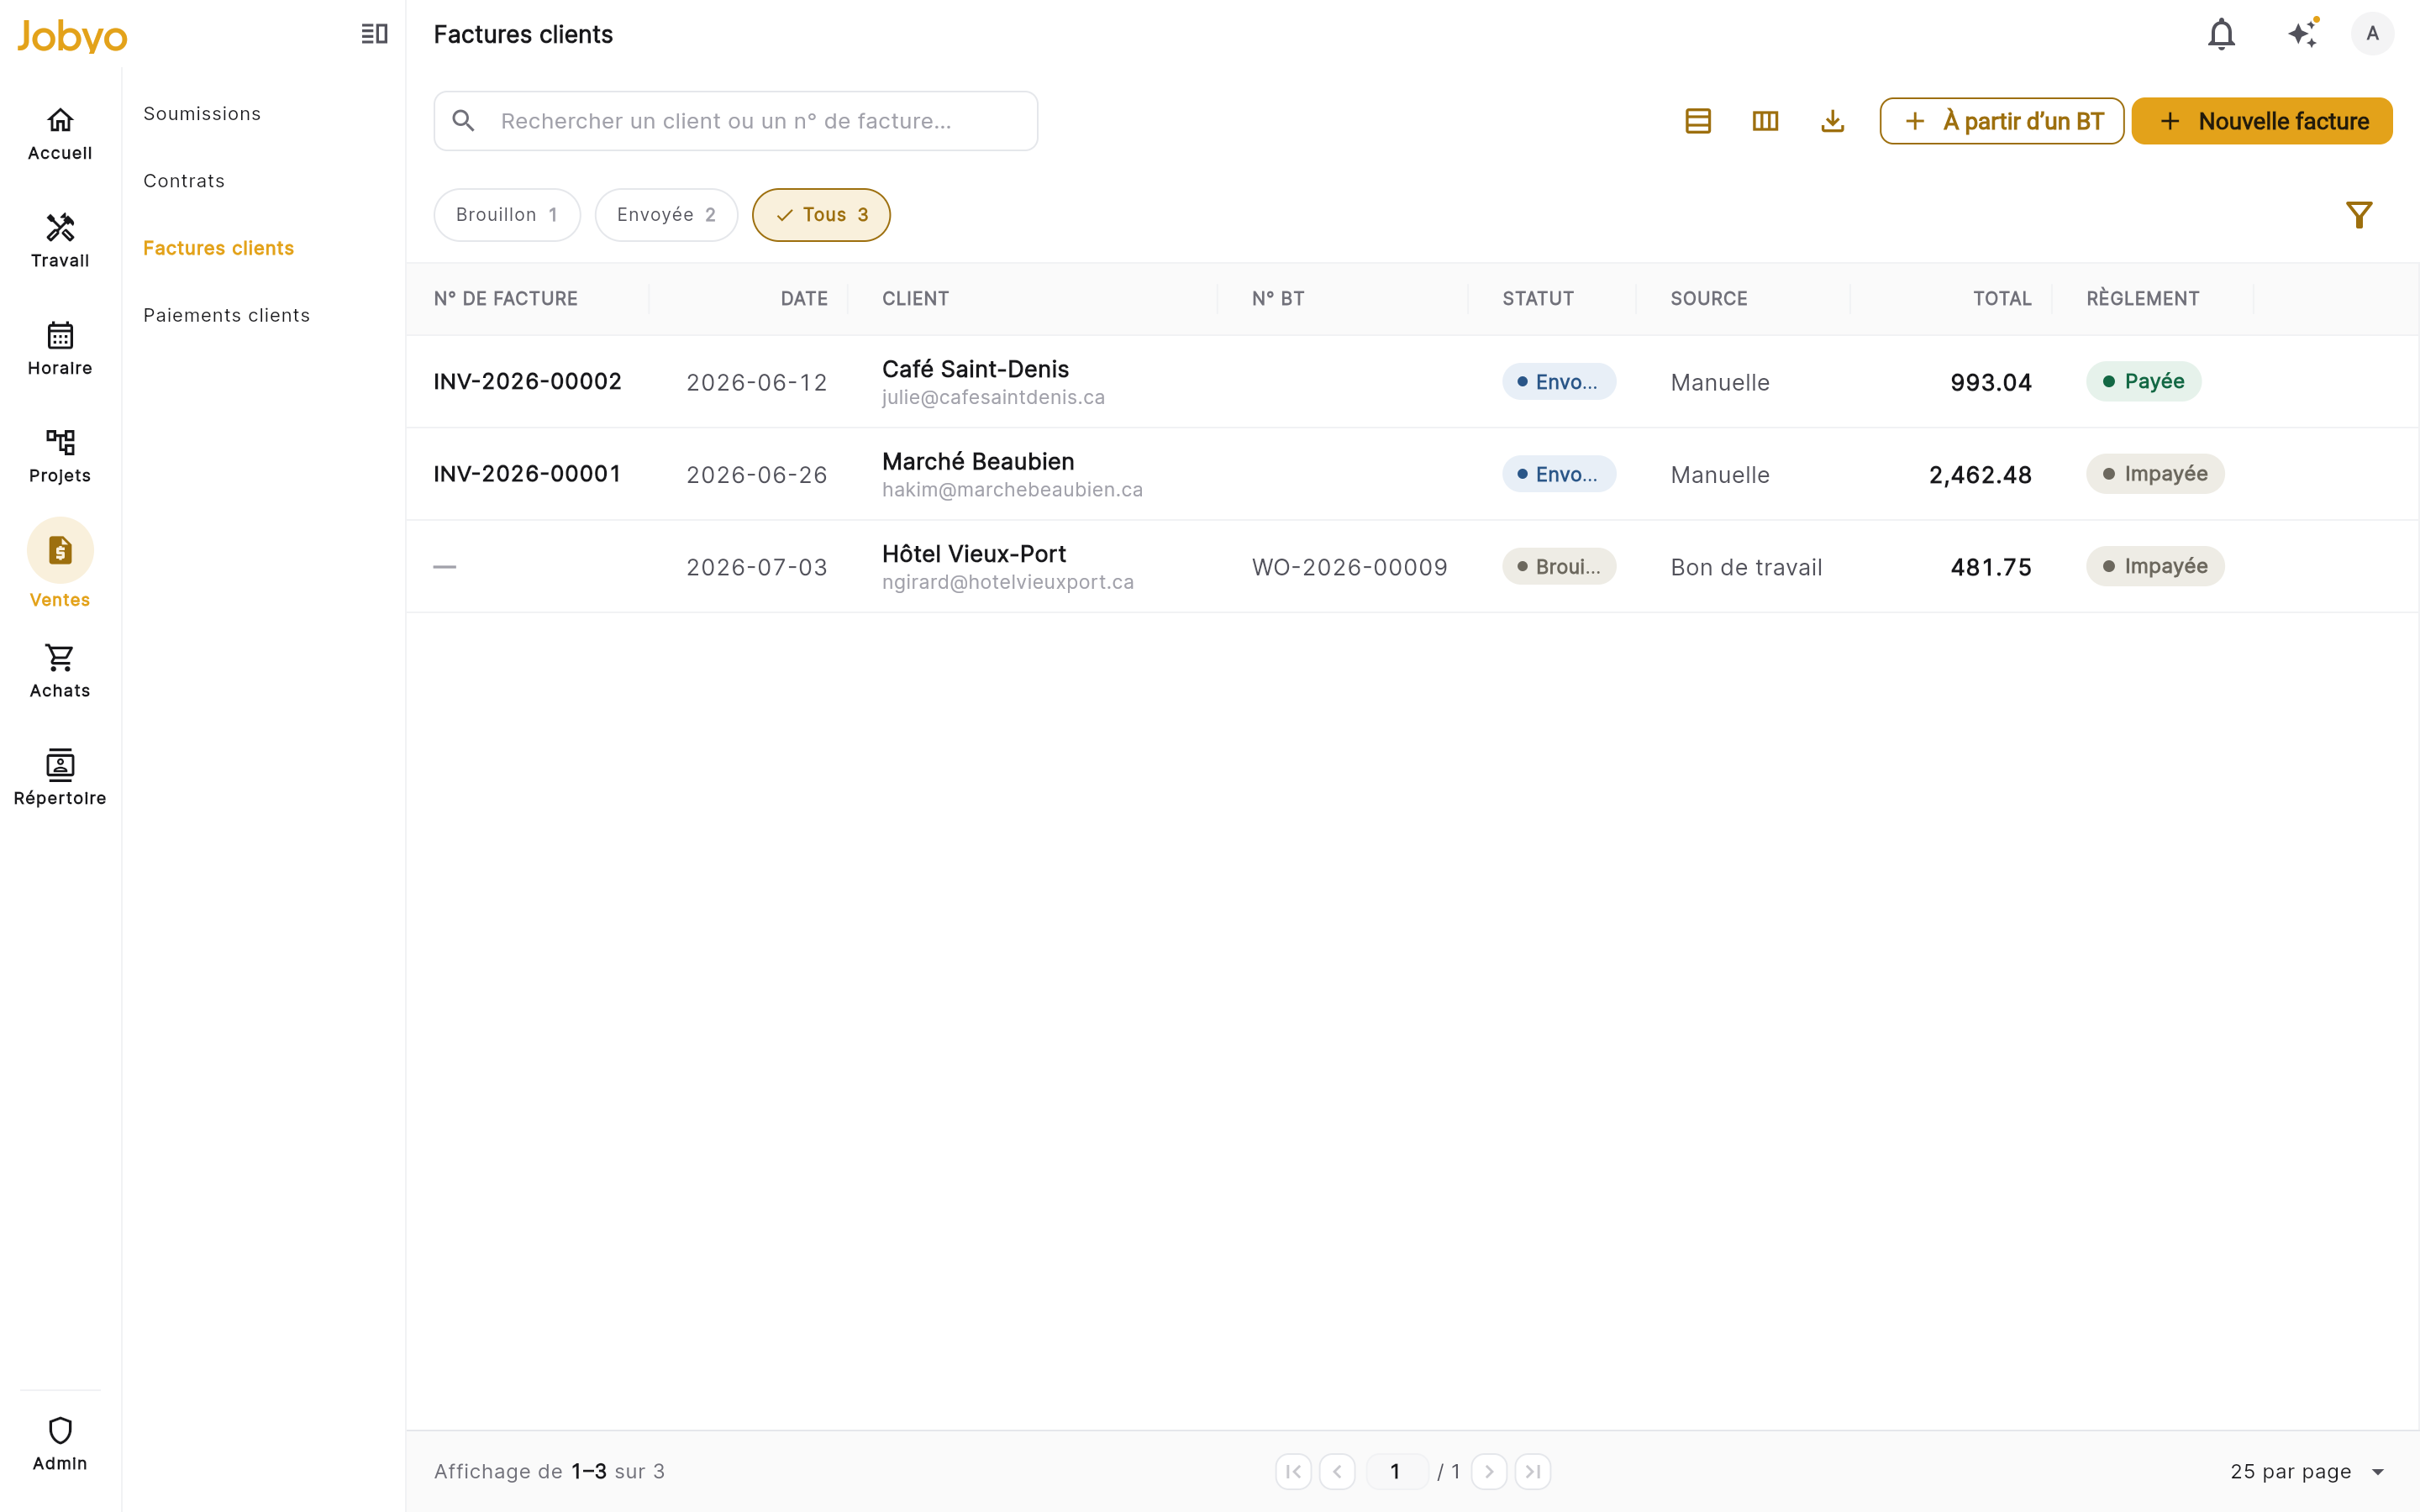Click the Payée payment badge
2420x1512 pixels.
coord(2143,381)
